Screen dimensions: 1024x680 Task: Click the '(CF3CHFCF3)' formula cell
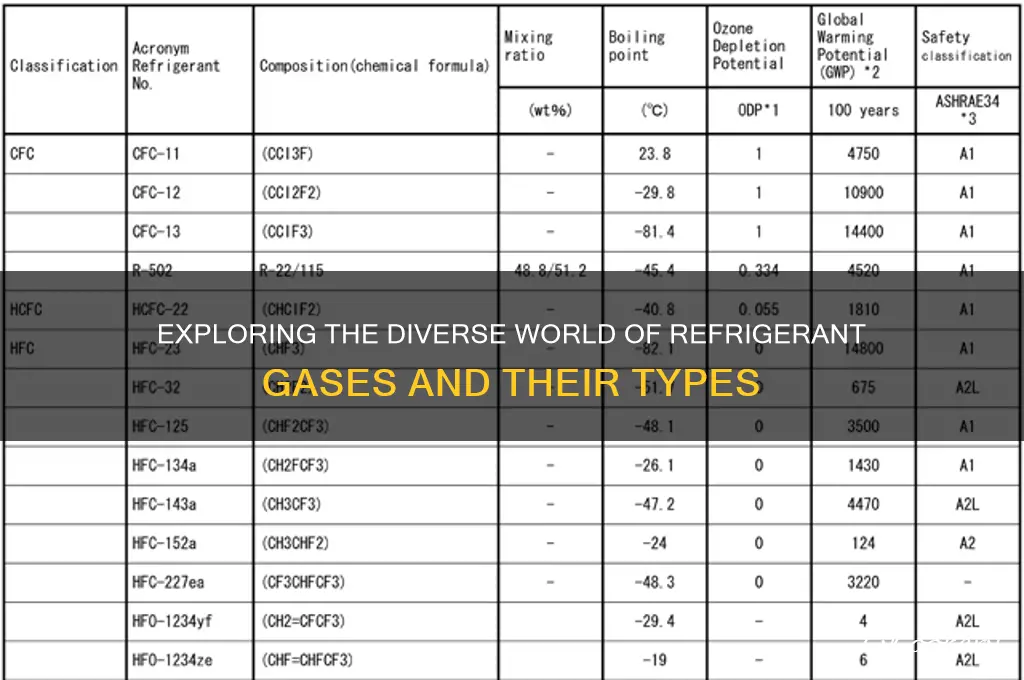pos(303,582)
